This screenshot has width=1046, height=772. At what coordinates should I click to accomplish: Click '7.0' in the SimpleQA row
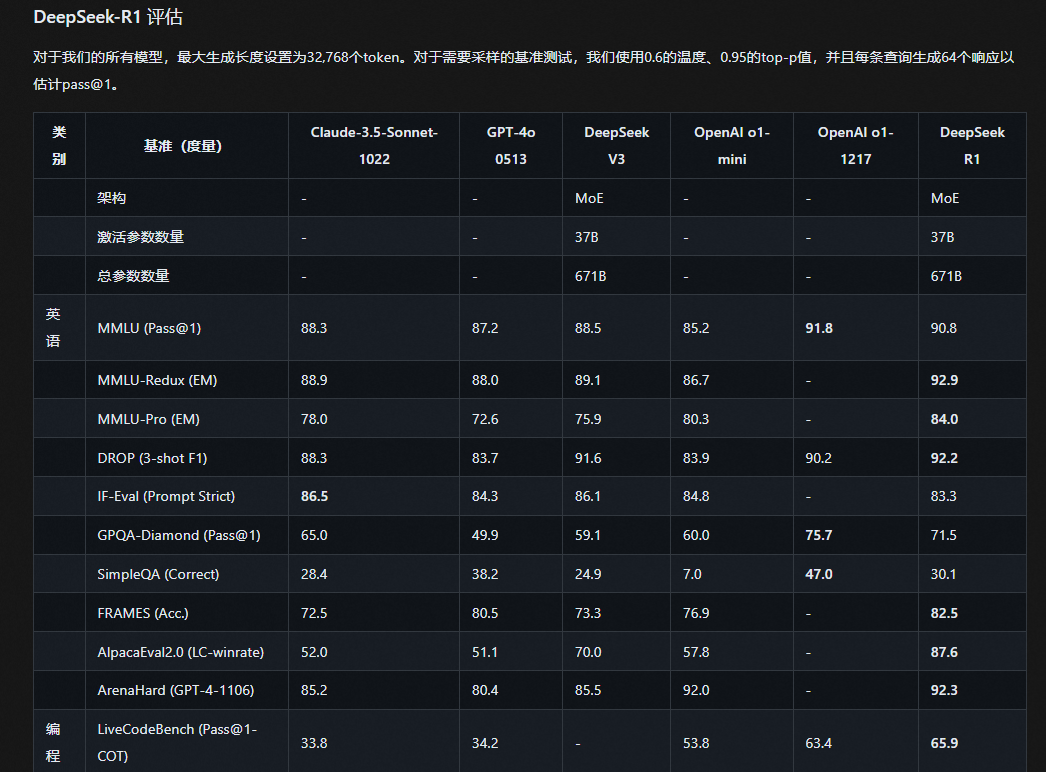click(692, 574)
